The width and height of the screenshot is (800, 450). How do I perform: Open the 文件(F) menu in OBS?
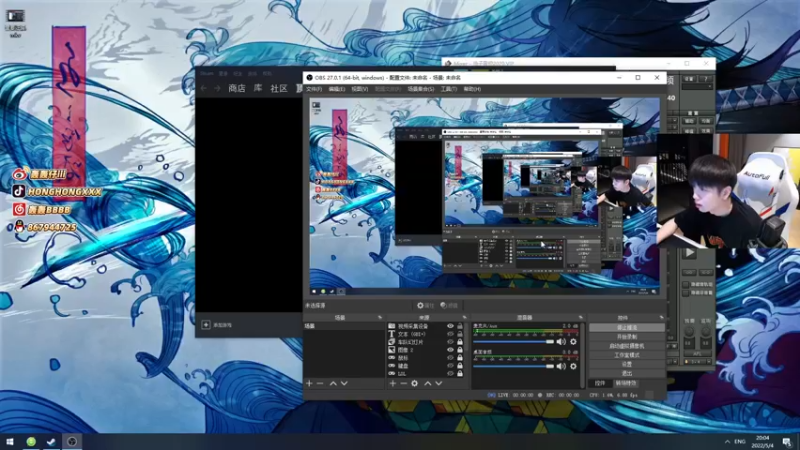[x=314, y=89]
